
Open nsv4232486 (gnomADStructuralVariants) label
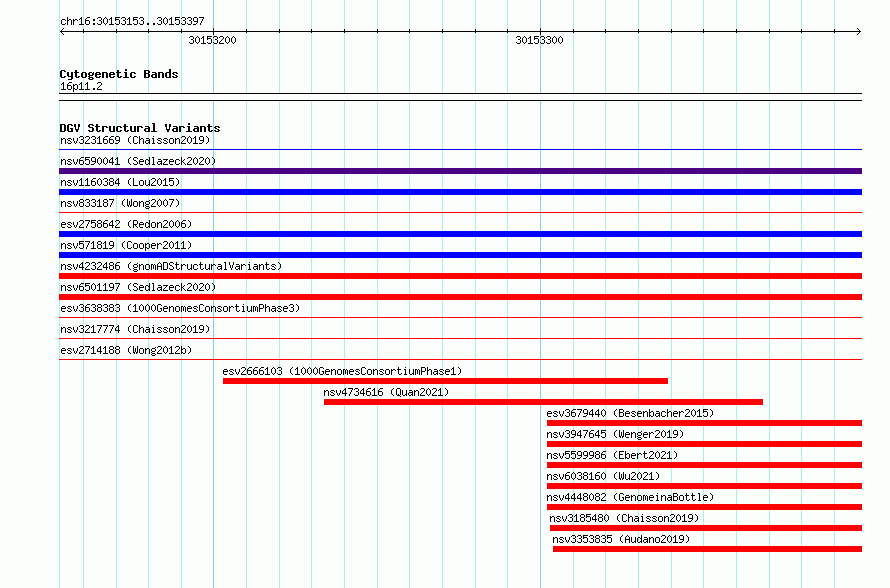(171, 266)
